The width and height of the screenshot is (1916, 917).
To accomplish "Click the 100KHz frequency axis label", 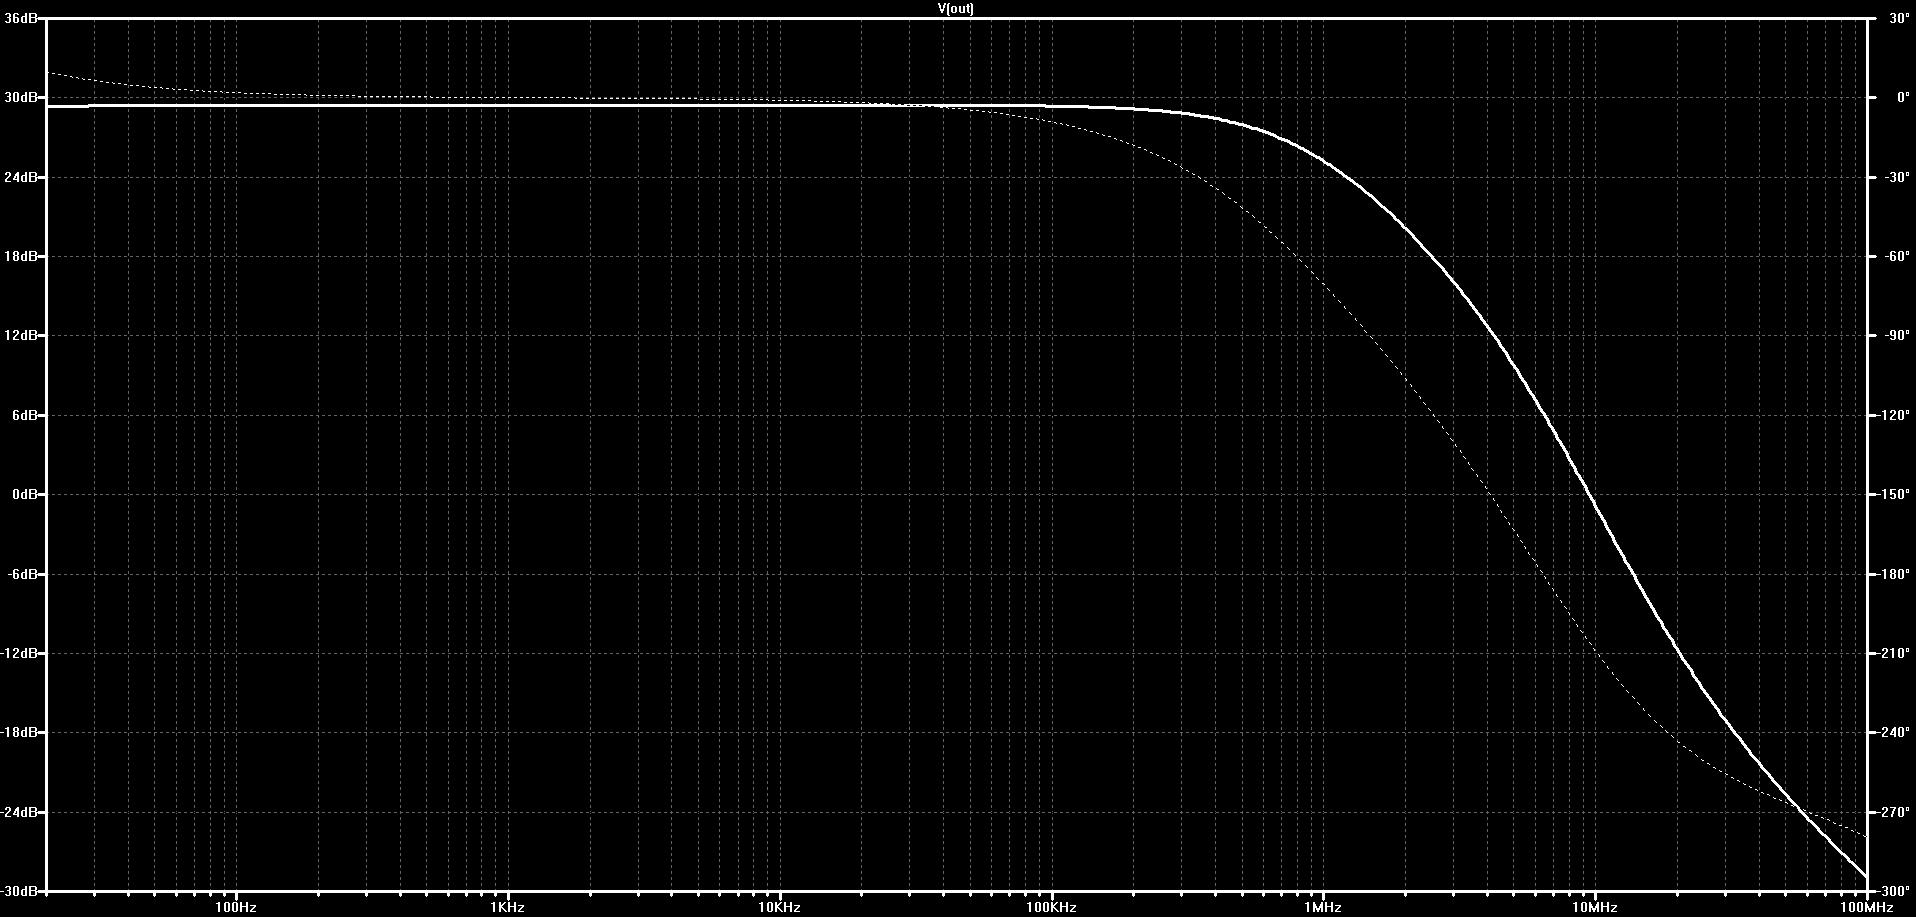I will [x=1051, y=908].
